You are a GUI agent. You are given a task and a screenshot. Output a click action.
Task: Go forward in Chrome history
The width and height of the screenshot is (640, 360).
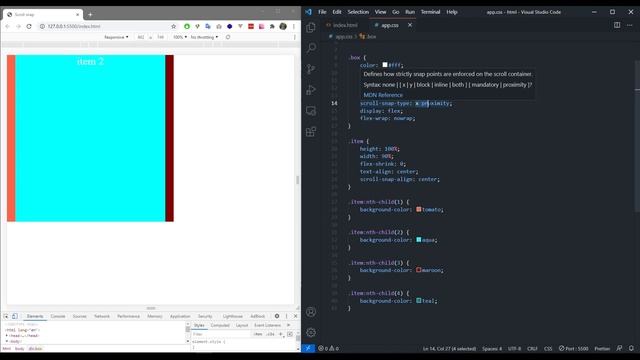[18, 26]
